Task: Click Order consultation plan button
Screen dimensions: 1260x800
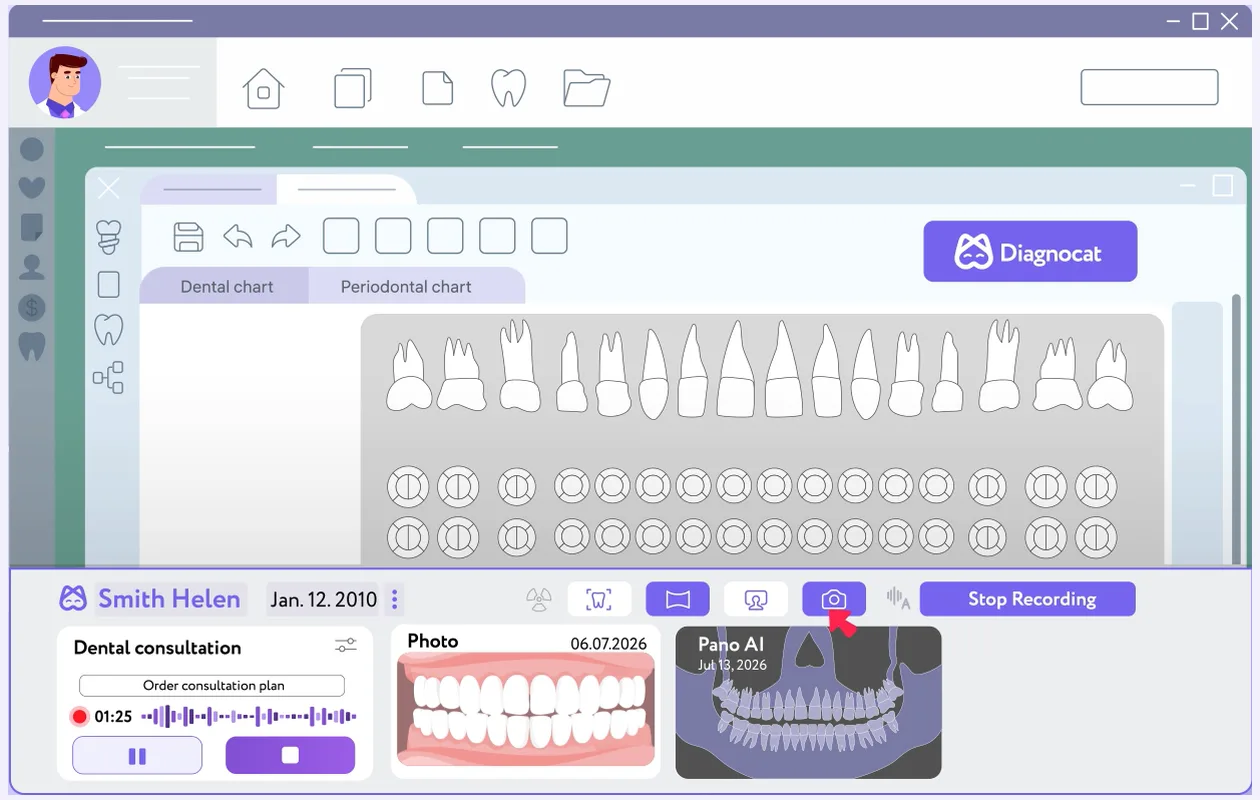Action: tap(212, 686)
